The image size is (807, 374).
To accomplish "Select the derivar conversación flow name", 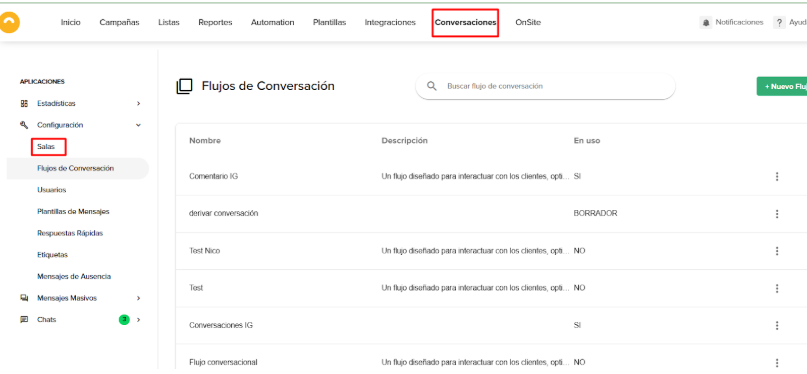I will [223, 213].
